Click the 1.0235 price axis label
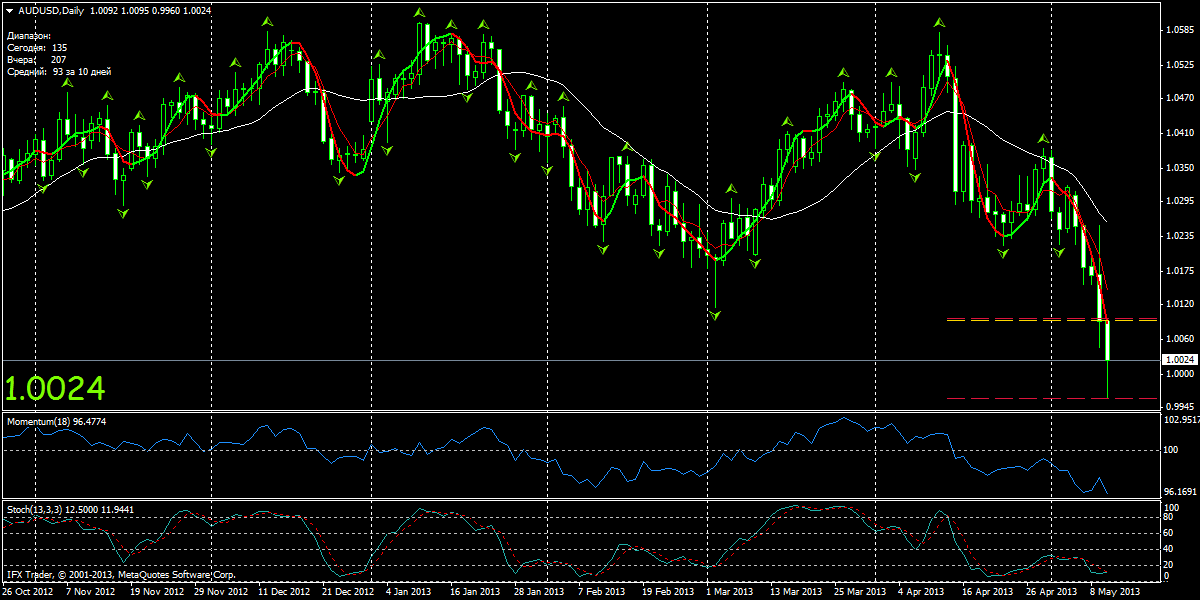This screenshot has height=600, width=1200. click(x=1180, y=236)
